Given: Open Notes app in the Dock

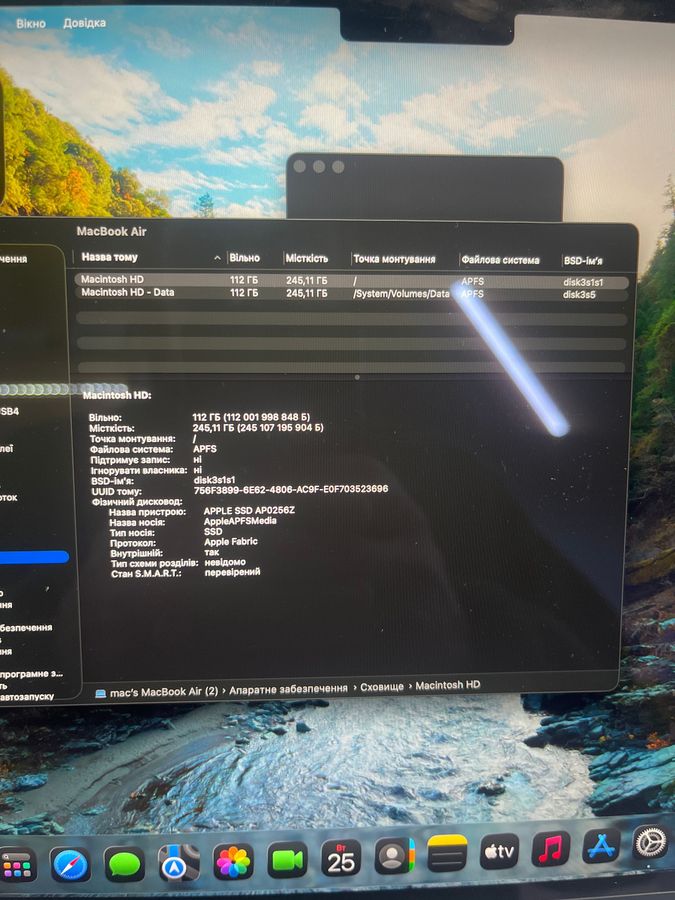Looking at the screenshot, I should point(447,853).
